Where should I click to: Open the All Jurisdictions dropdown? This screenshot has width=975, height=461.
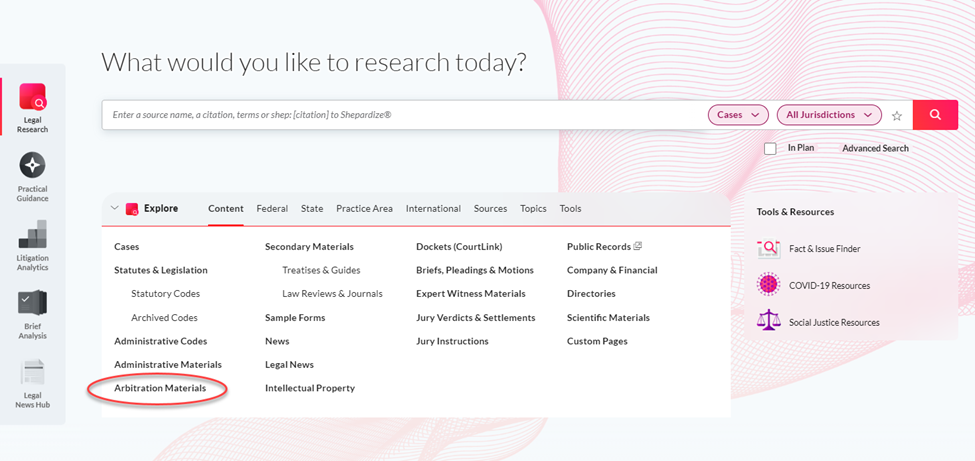click(829, 115)
